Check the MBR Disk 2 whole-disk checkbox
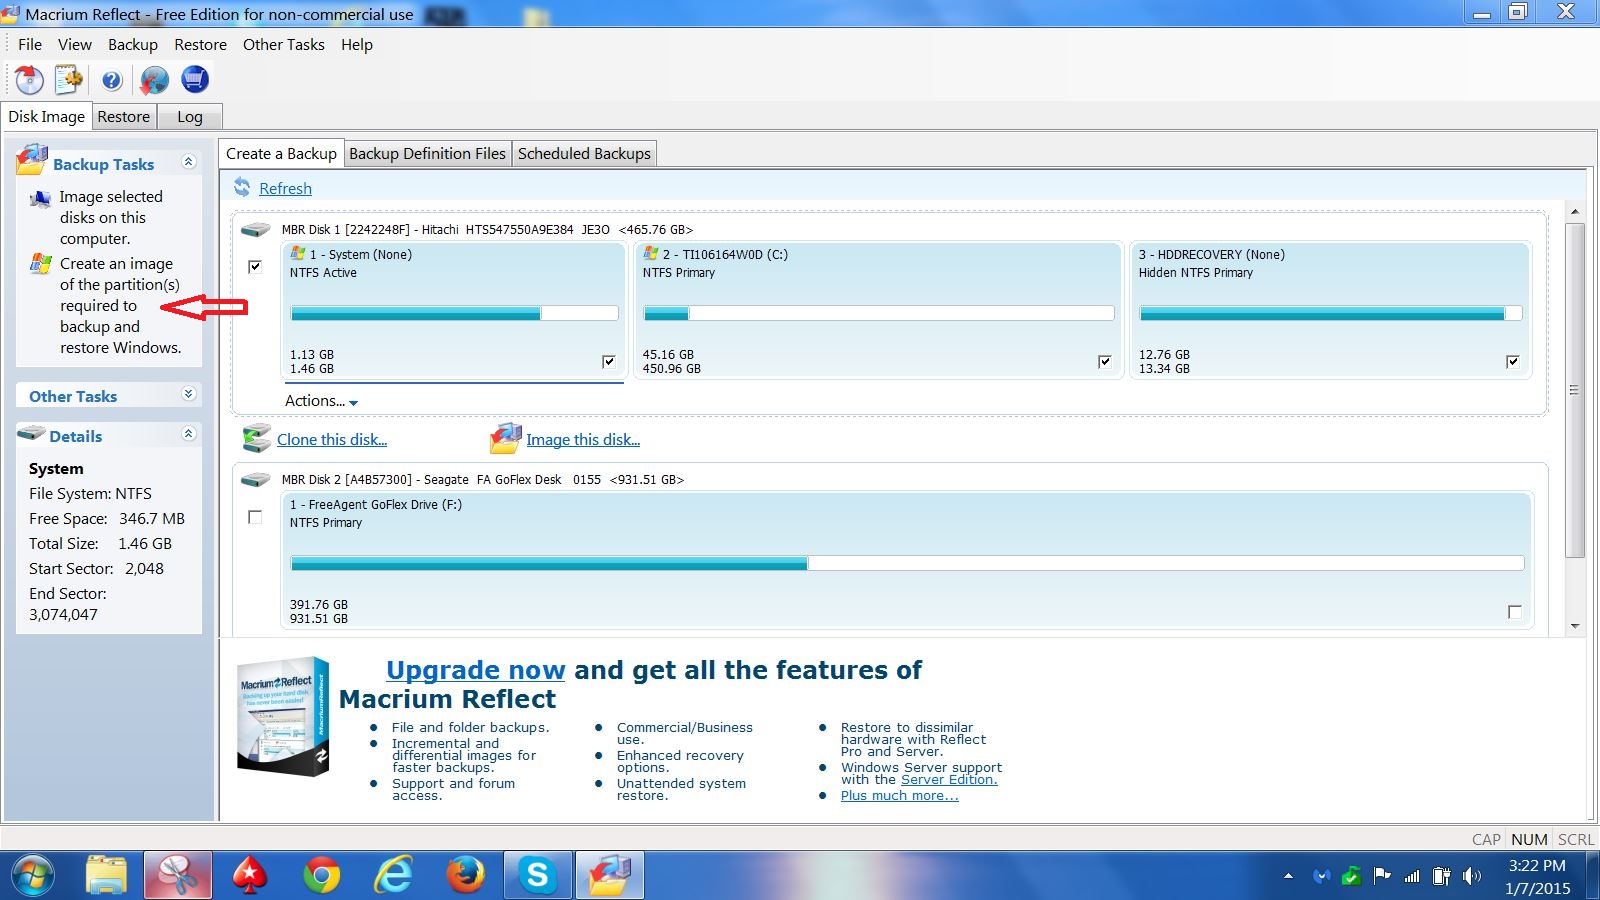The height and width of the screenshot is (900, 1600). 255,517
